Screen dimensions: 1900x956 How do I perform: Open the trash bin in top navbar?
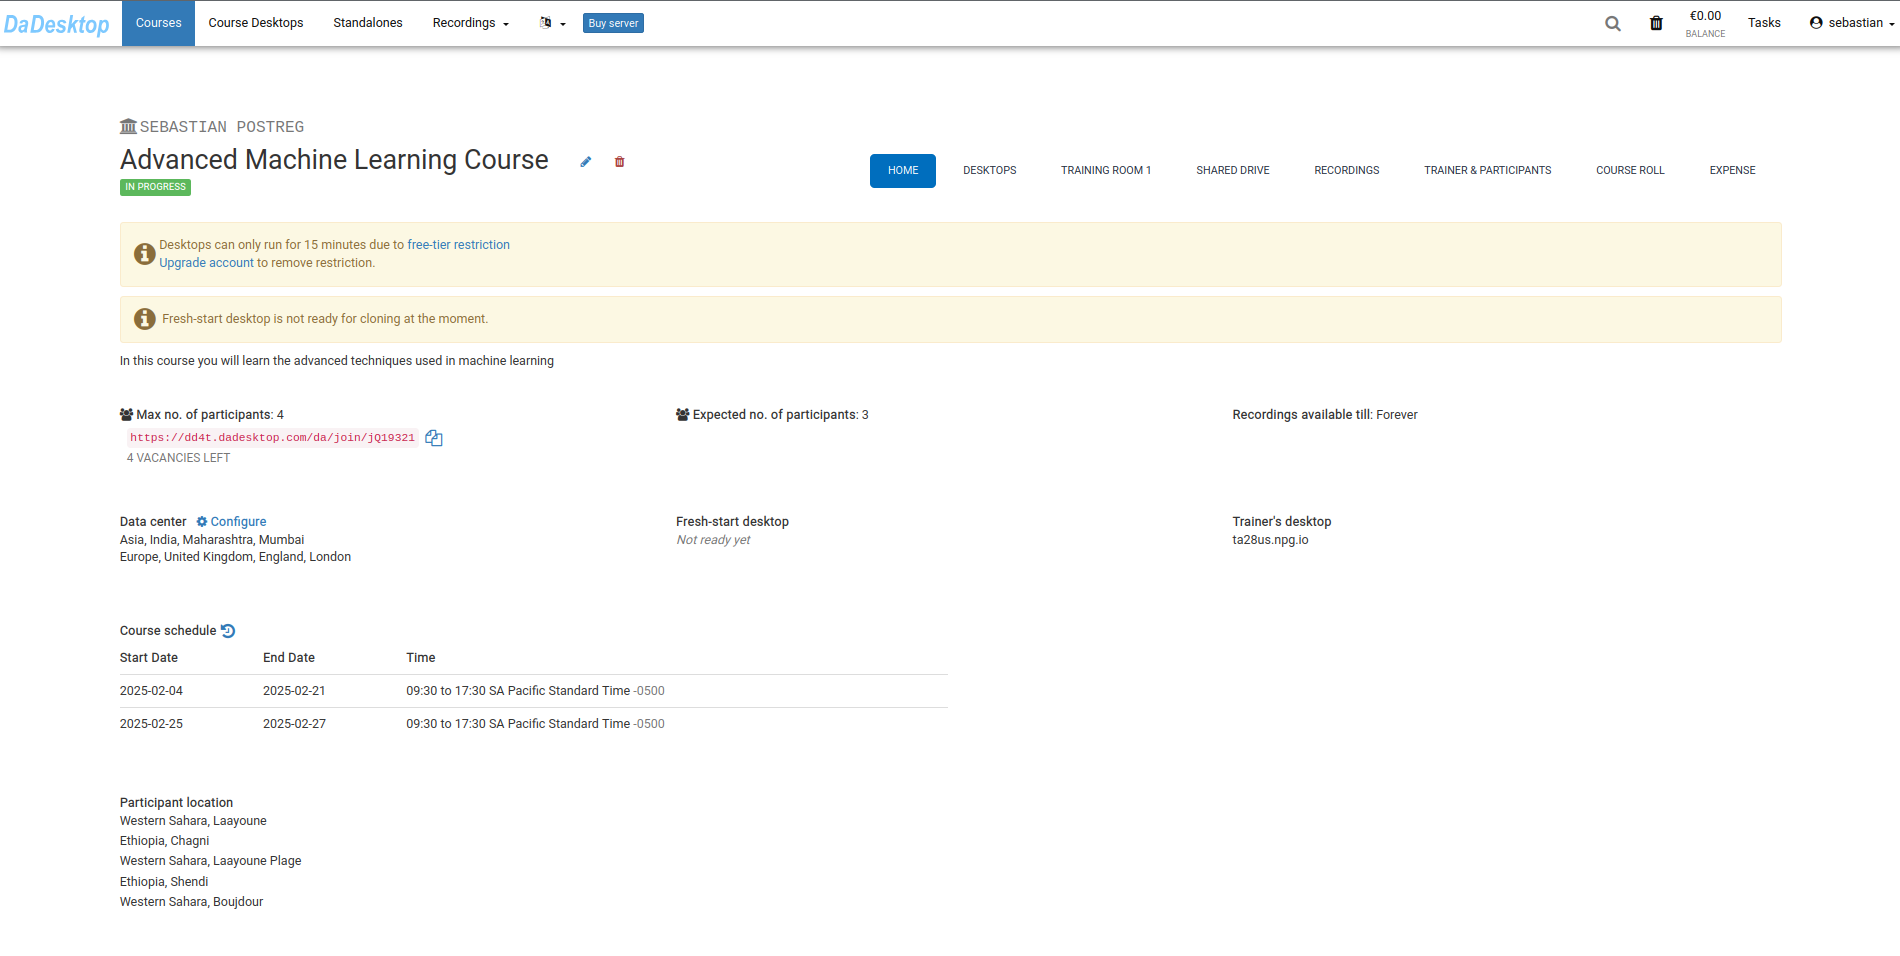coord(1656,23)
